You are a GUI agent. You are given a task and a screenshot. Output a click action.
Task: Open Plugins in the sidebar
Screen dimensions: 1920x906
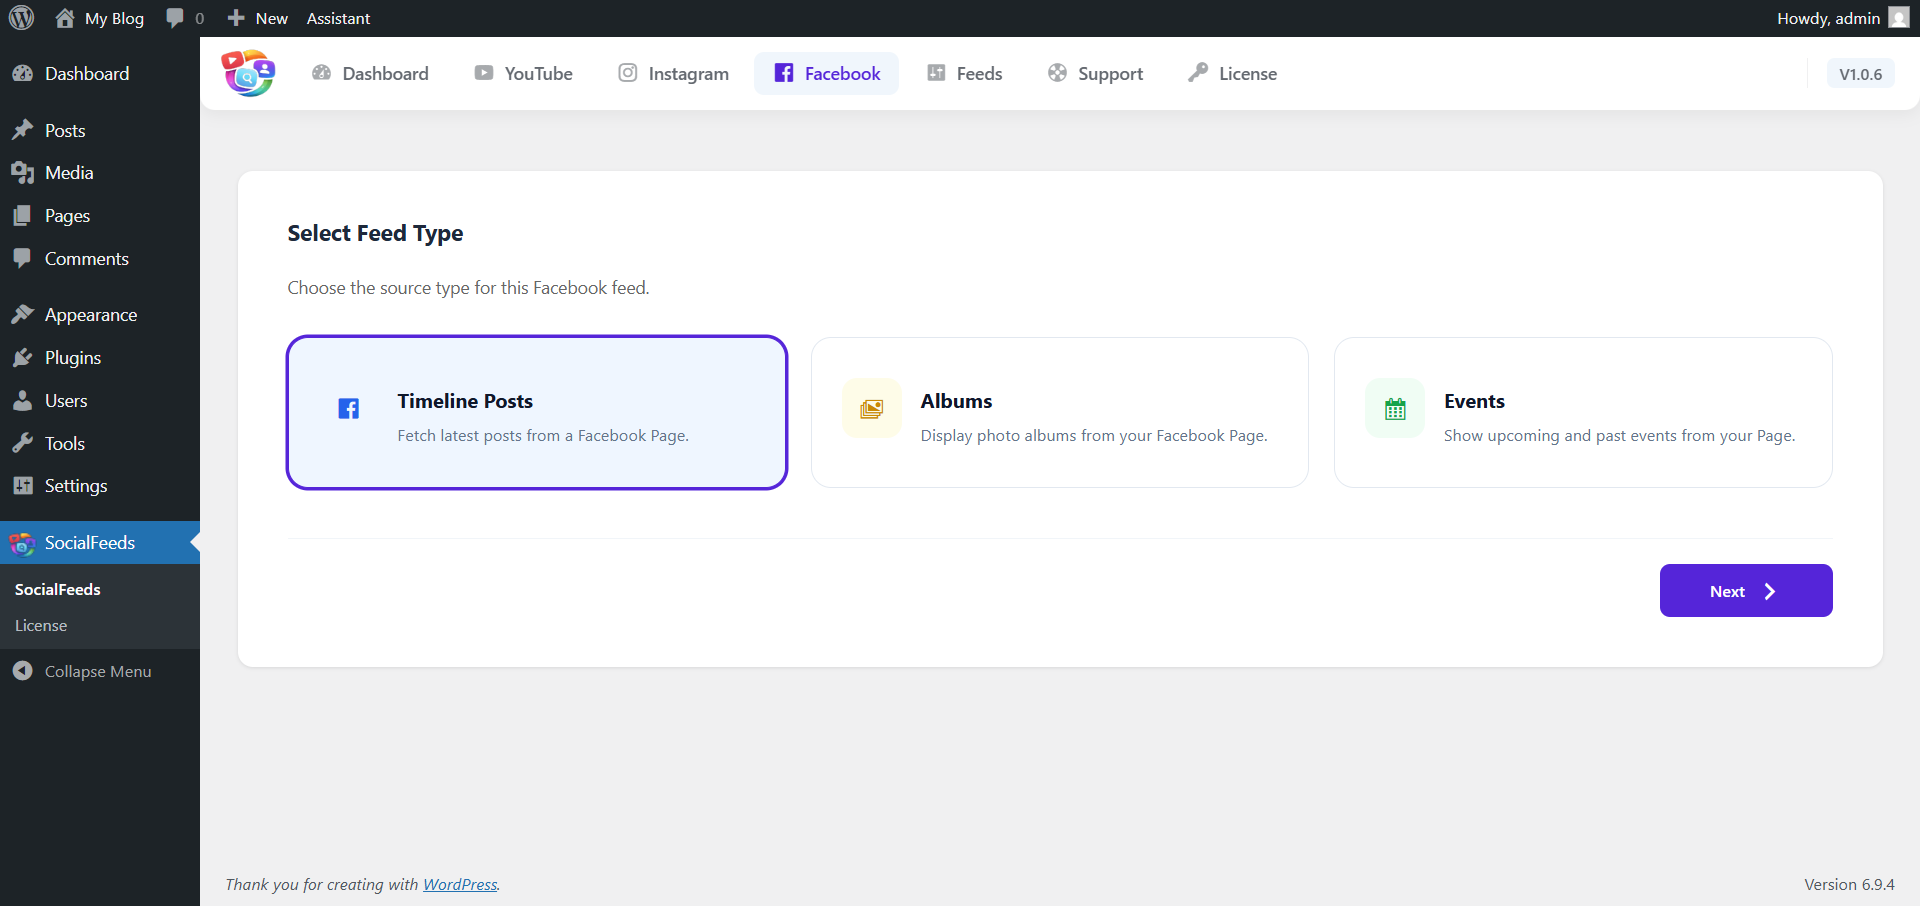point(72,358)
